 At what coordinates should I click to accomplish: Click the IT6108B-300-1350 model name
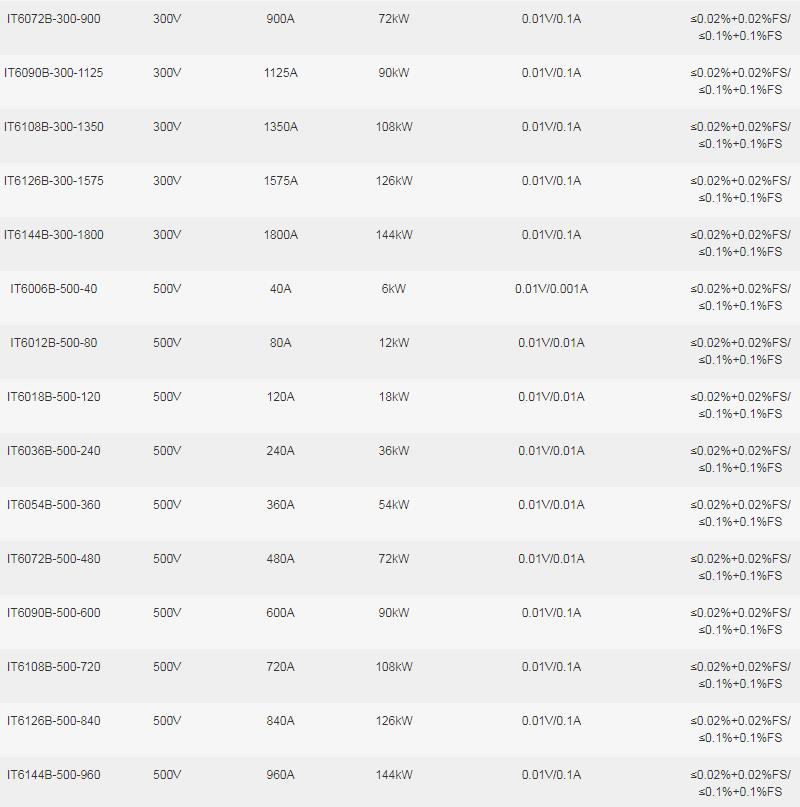(54, 127)
